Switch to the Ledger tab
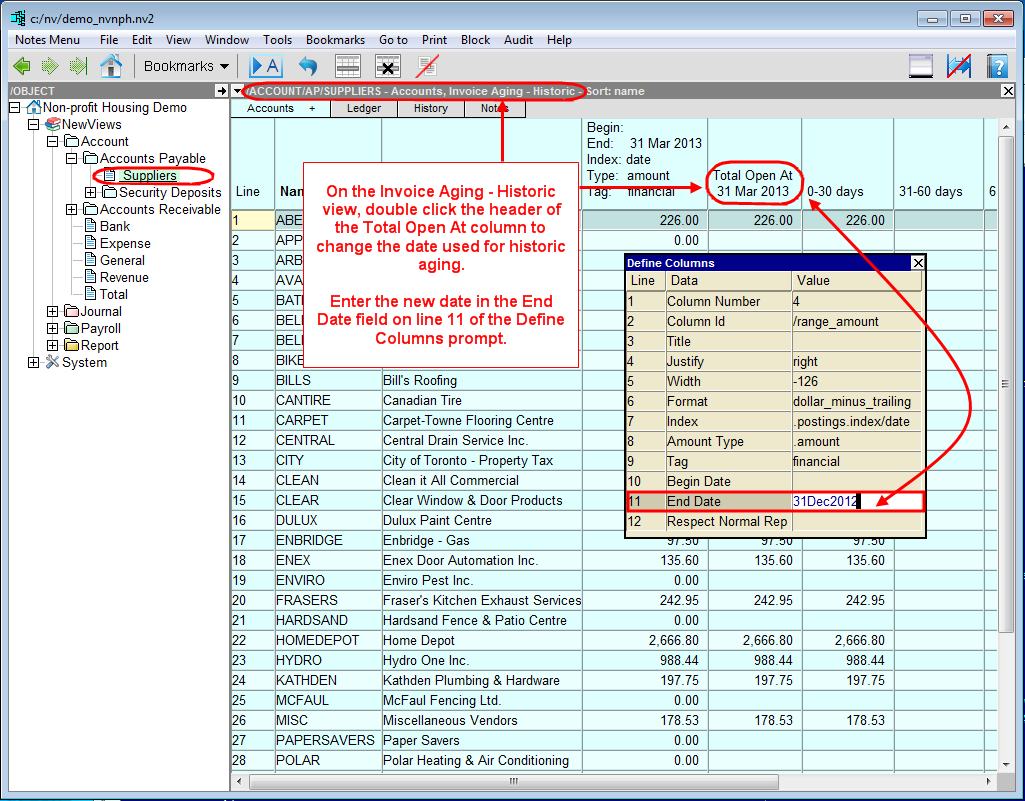1025x801 pixels. click(363, 108)
